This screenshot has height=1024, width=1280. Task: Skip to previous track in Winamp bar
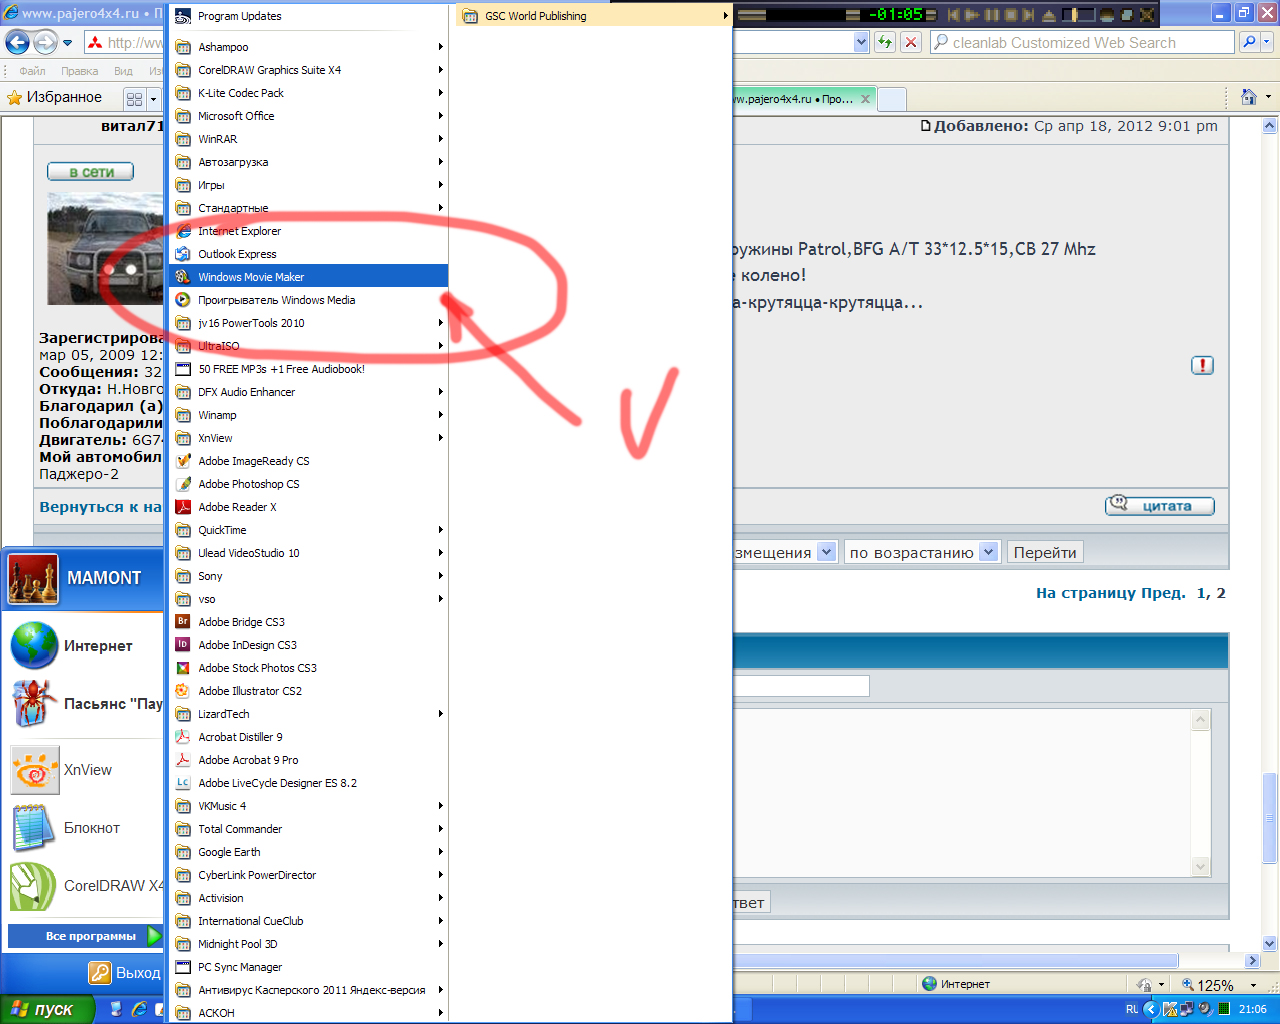coord(954,15)
